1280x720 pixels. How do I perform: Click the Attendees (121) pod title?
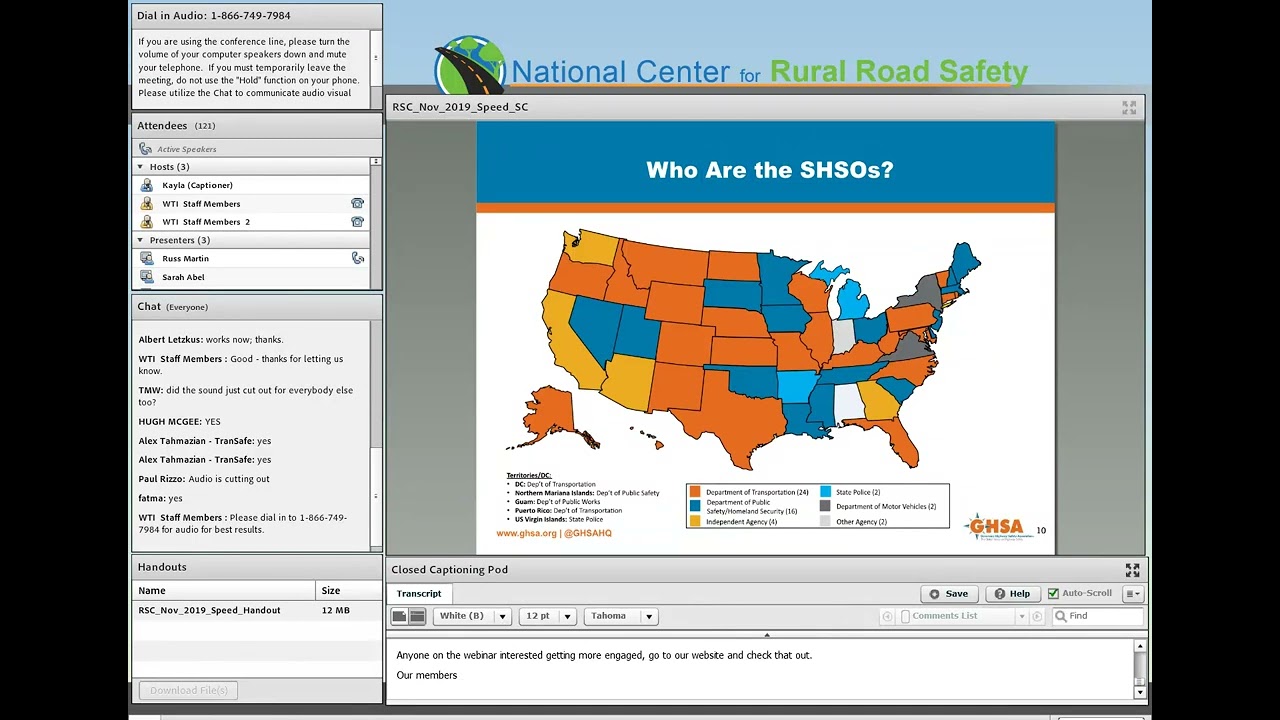(177, 126)
